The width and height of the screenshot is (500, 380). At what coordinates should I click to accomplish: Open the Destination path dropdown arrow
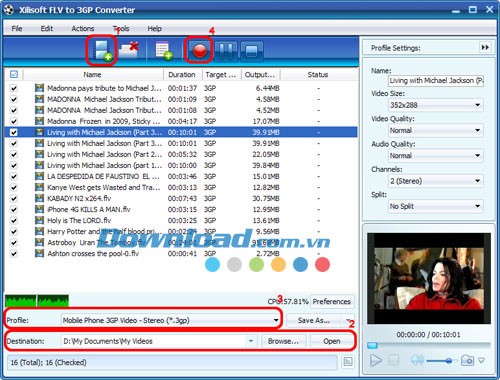[251, 341]
